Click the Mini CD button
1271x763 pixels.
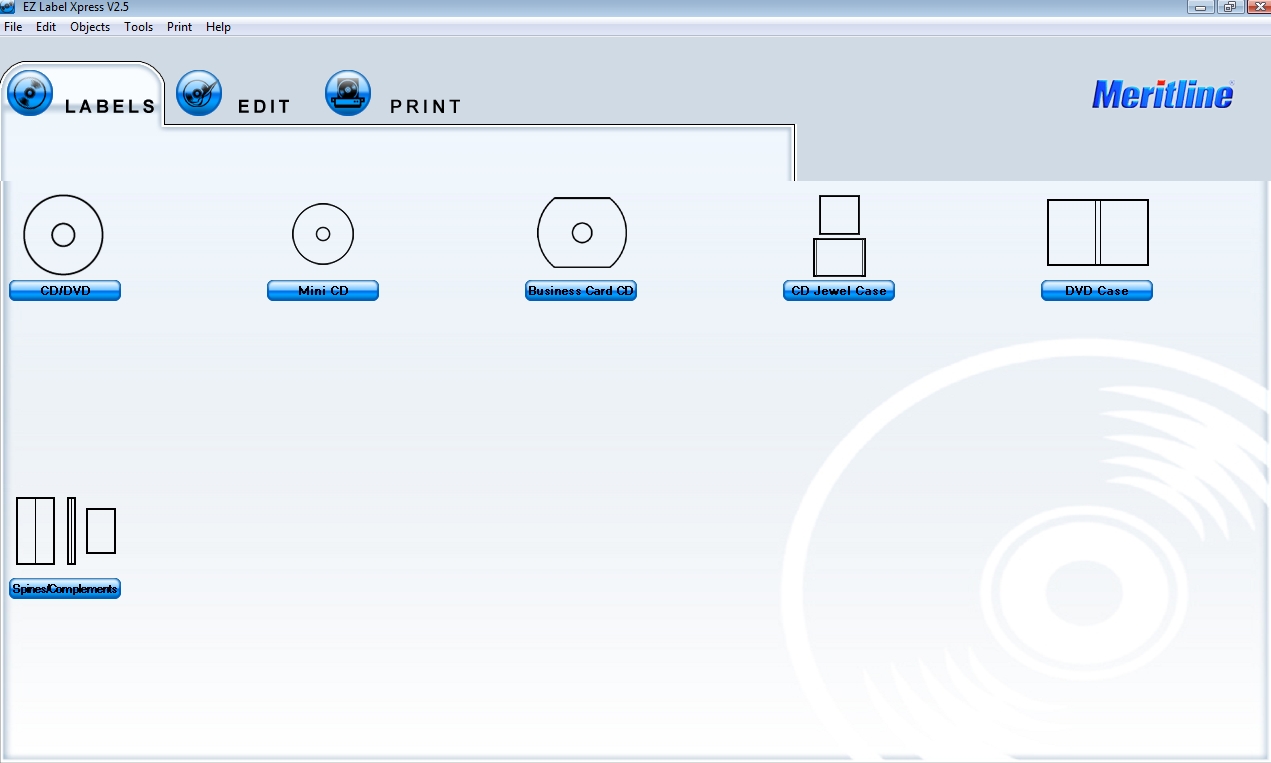point(322,290)
